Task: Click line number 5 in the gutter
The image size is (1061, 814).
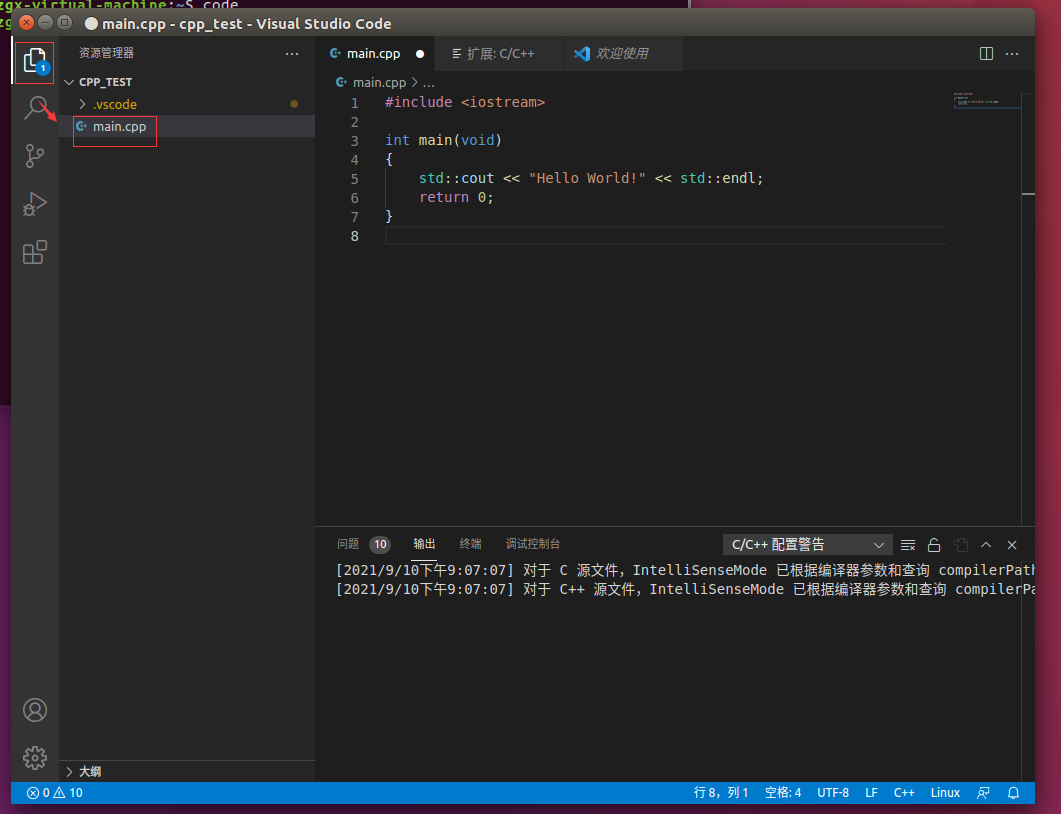Action: 355,179
